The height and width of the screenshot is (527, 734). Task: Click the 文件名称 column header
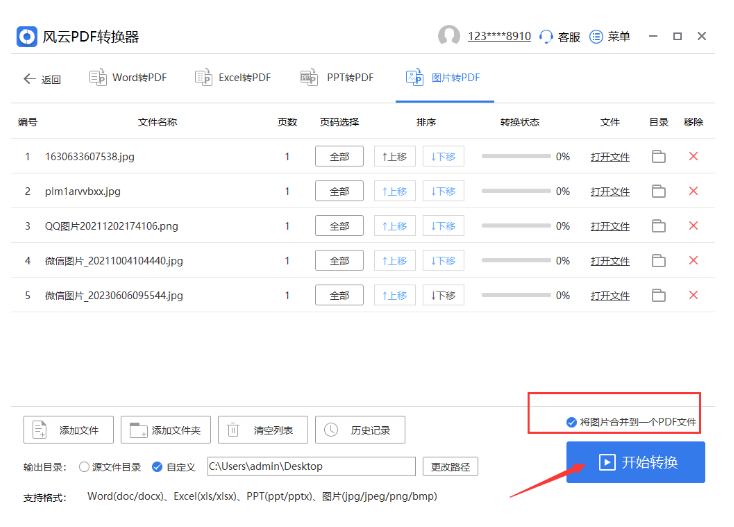click(157, 122)
